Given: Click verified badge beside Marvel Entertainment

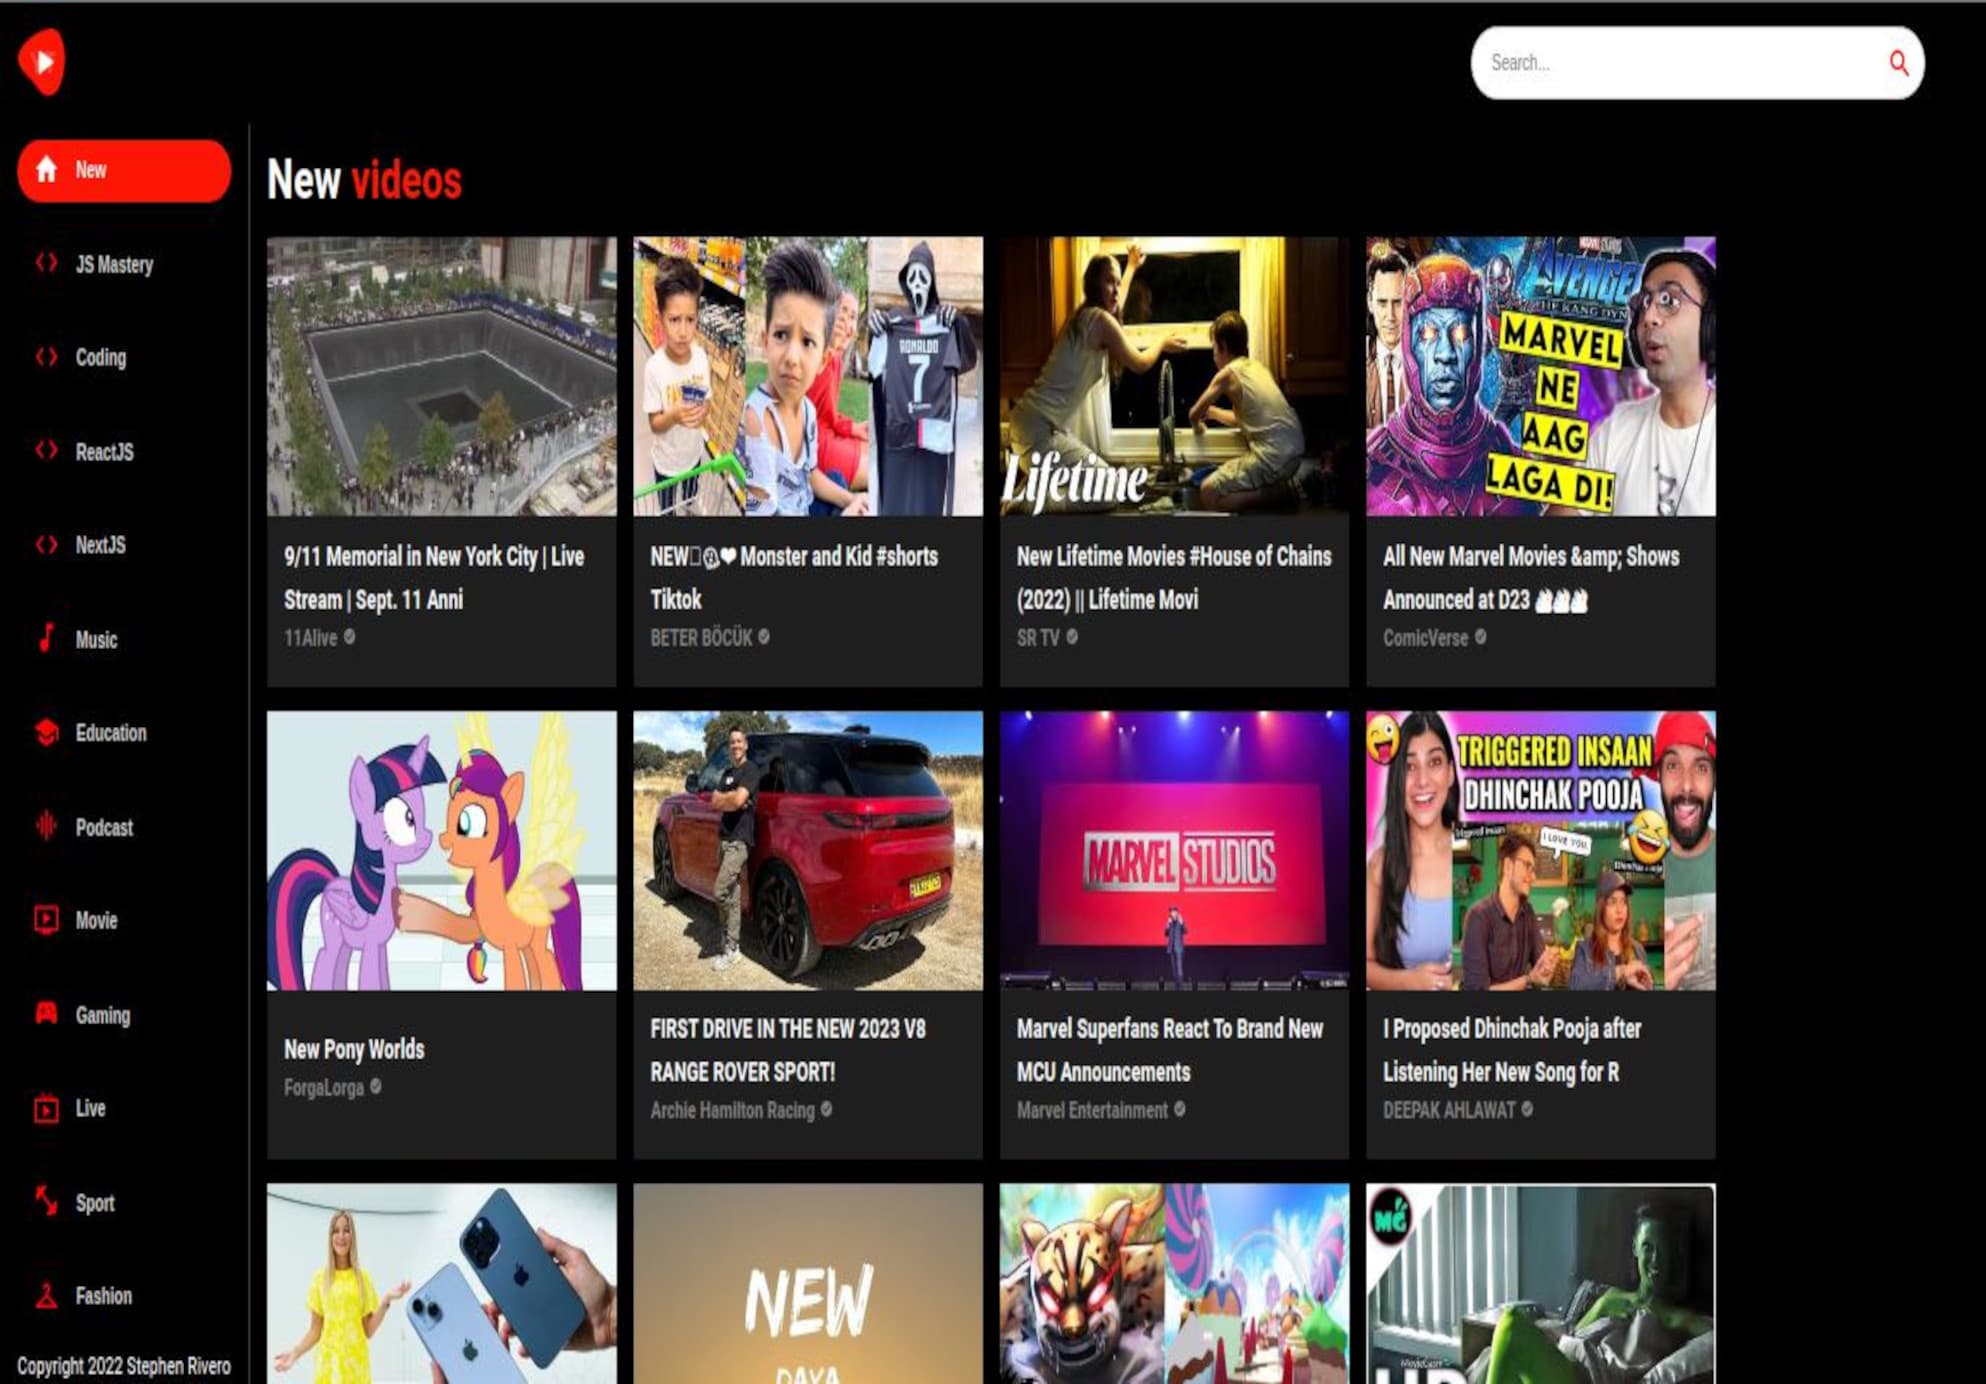Looking at the screenshot, I should (x=1180, y=1109).
